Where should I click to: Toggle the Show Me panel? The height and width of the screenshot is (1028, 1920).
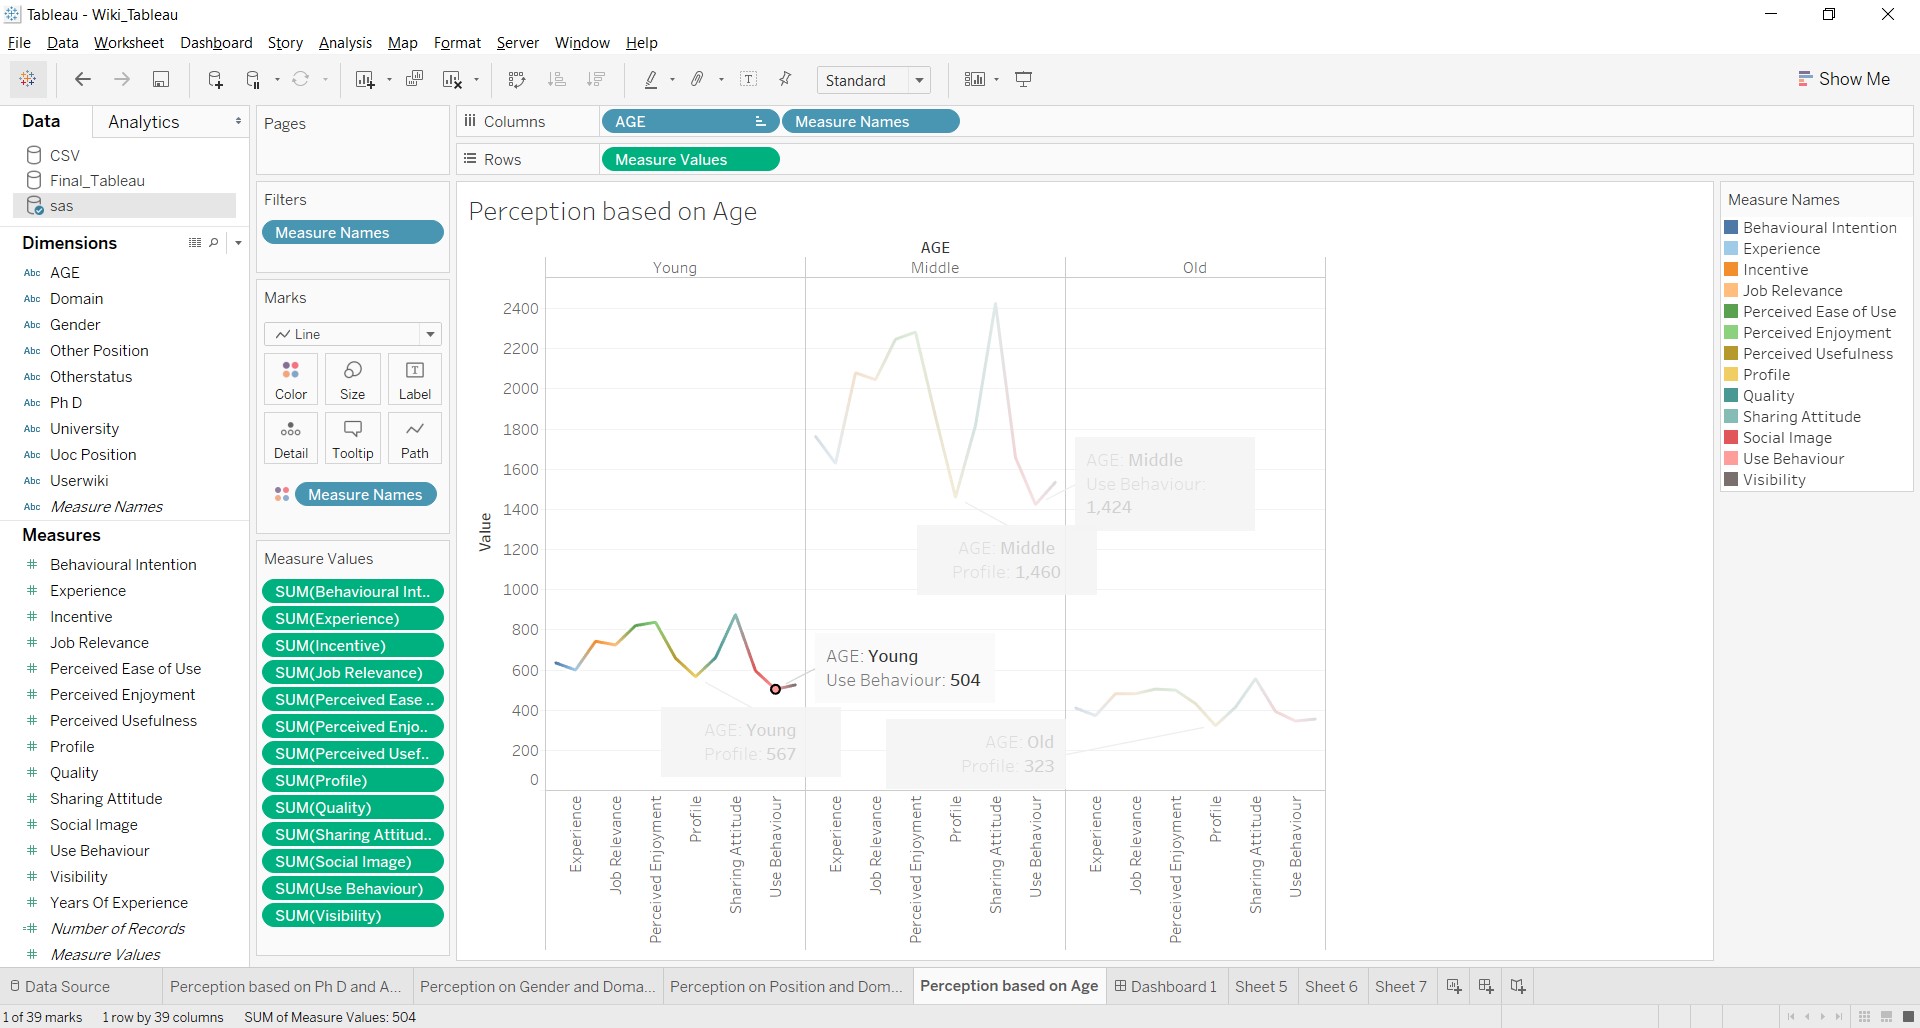(1844, 79)
